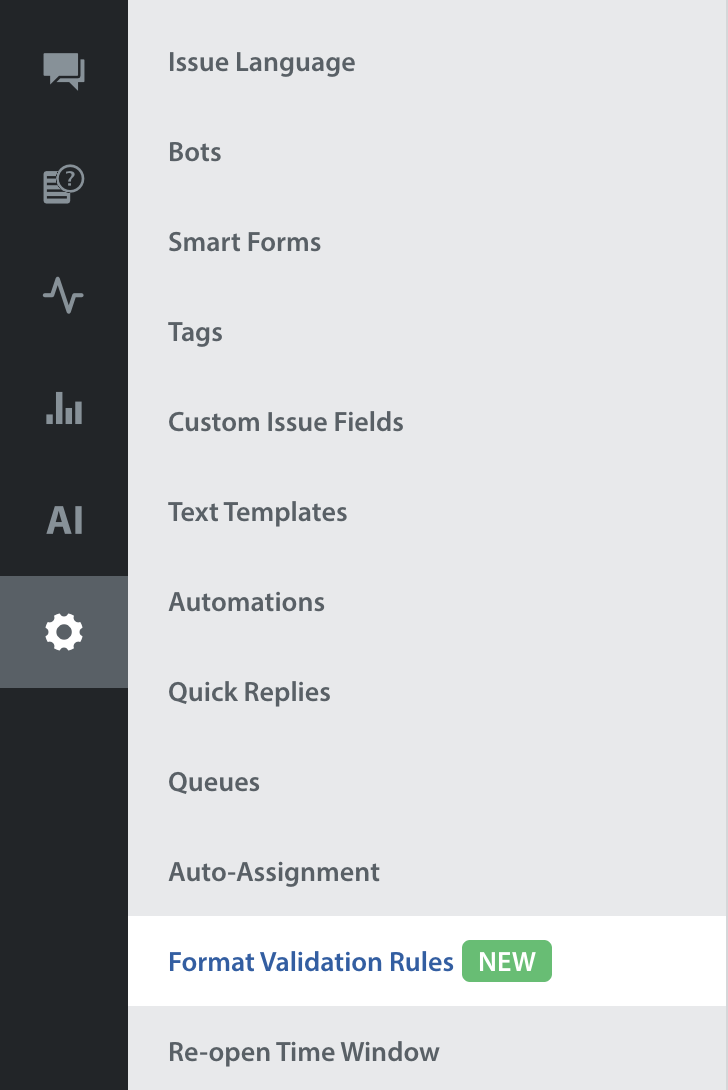Screen dimensions: 728x1090
Task: Open Auto-Assignment settings
Action: pos(274,872)
